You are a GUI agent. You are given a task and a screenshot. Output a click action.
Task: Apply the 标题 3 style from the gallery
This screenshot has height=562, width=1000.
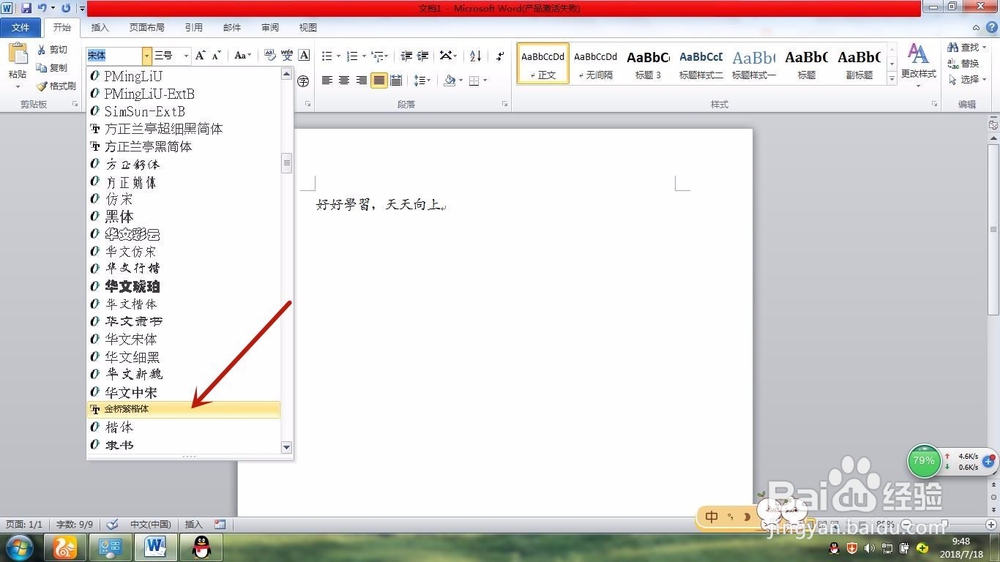[648, 63]
